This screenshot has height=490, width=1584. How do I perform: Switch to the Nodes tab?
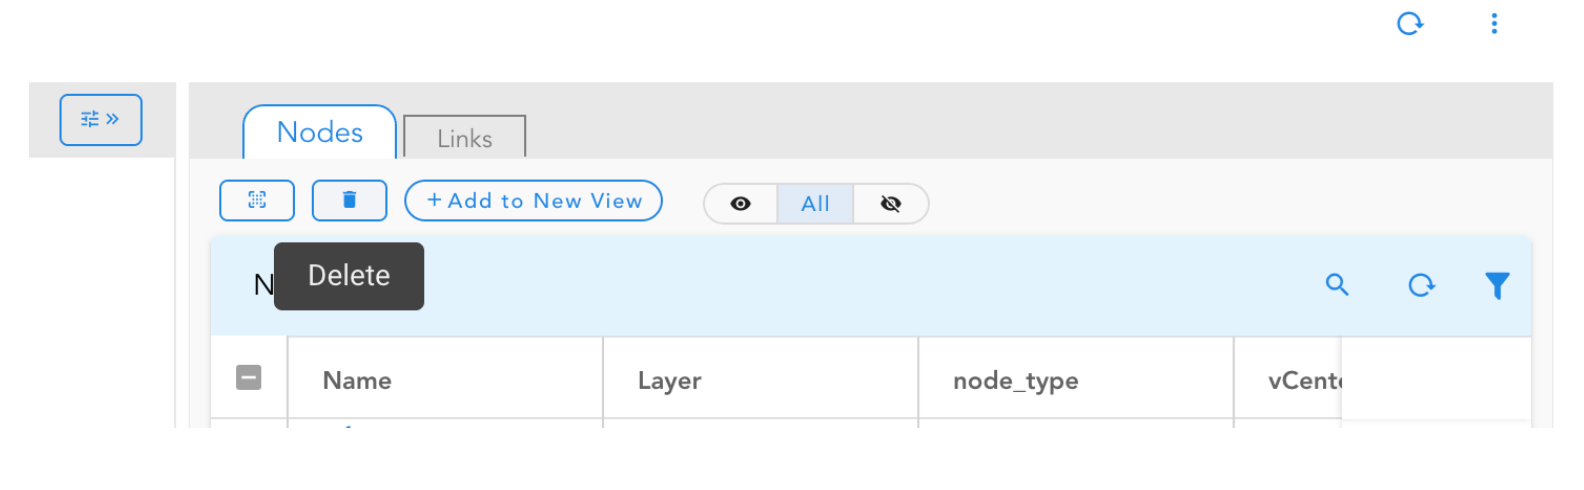(320, 133)
